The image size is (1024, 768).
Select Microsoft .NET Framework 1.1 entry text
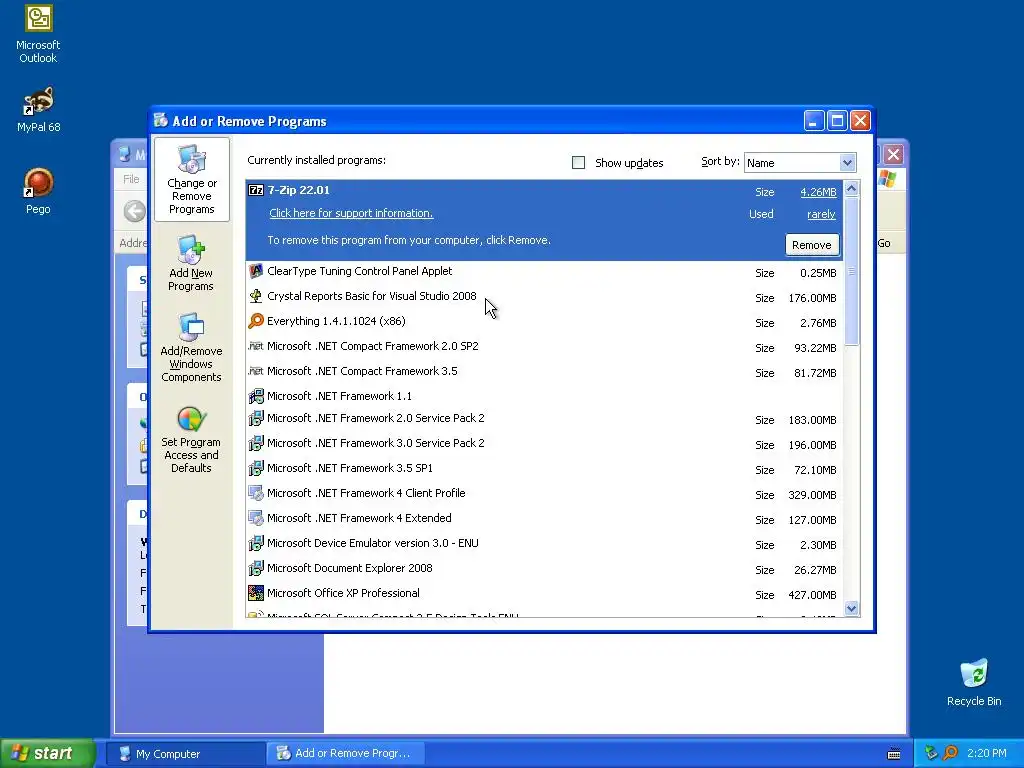point(339,396)
